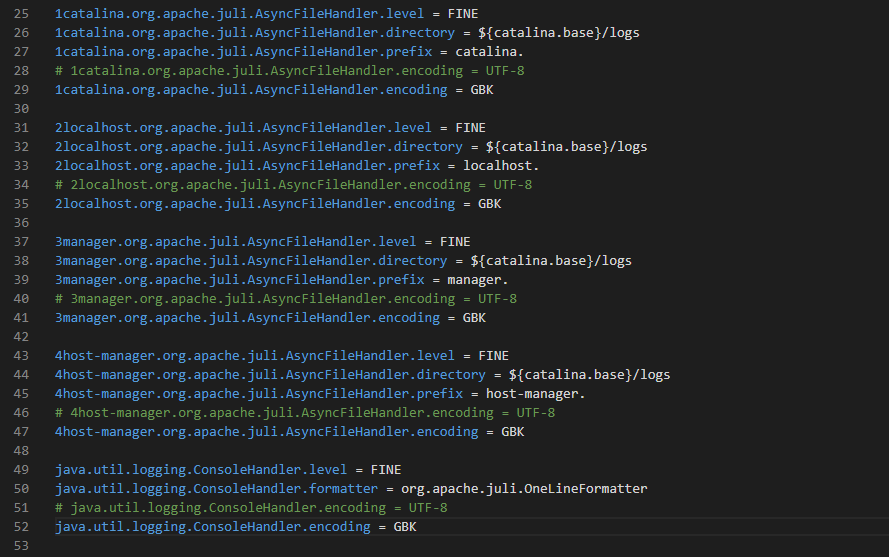Select the 1catalina directory property key

coord(255,33)
